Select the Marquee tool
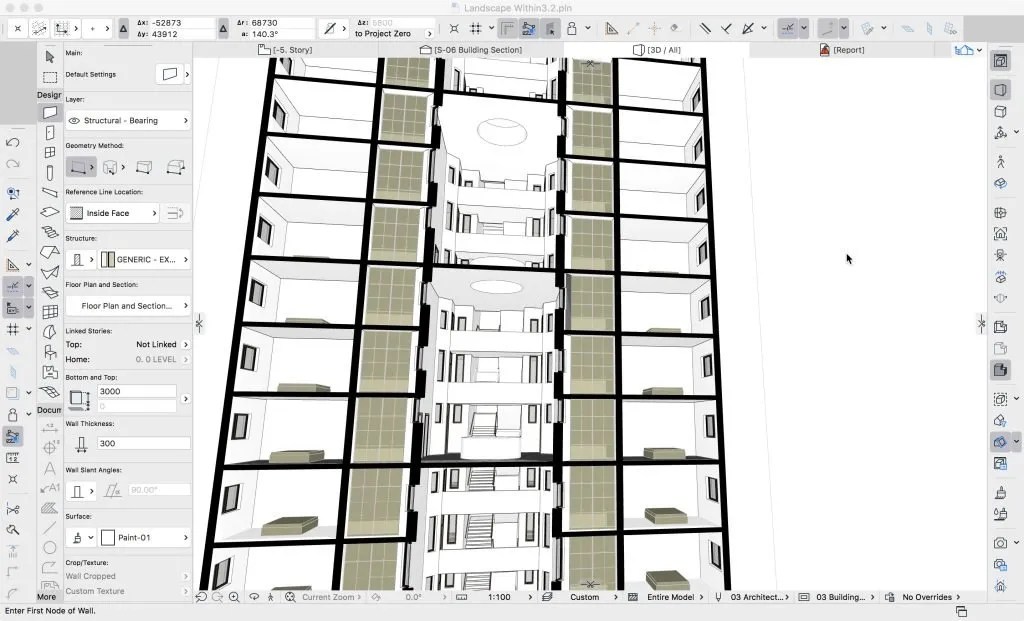The image size is (1024, 621). point(50,77)
